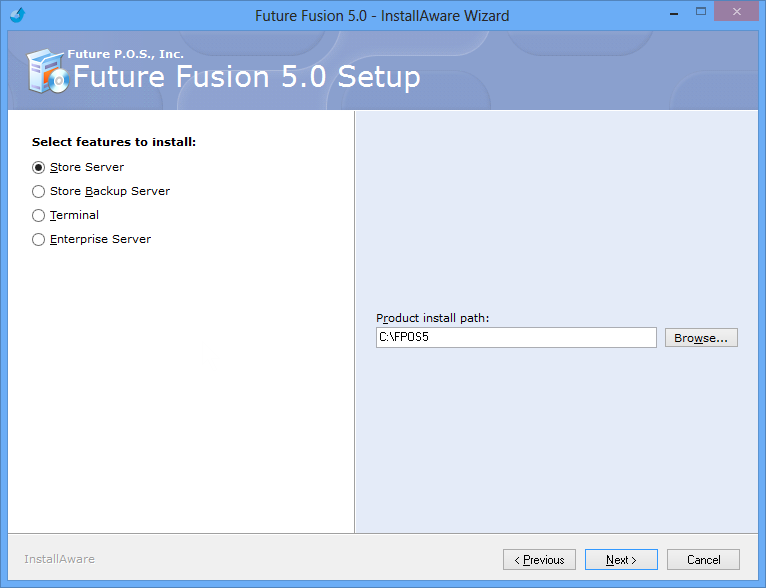Go back with the Previous button
Viewport: 766px width, 588px height.
click(x=539, y=560)
